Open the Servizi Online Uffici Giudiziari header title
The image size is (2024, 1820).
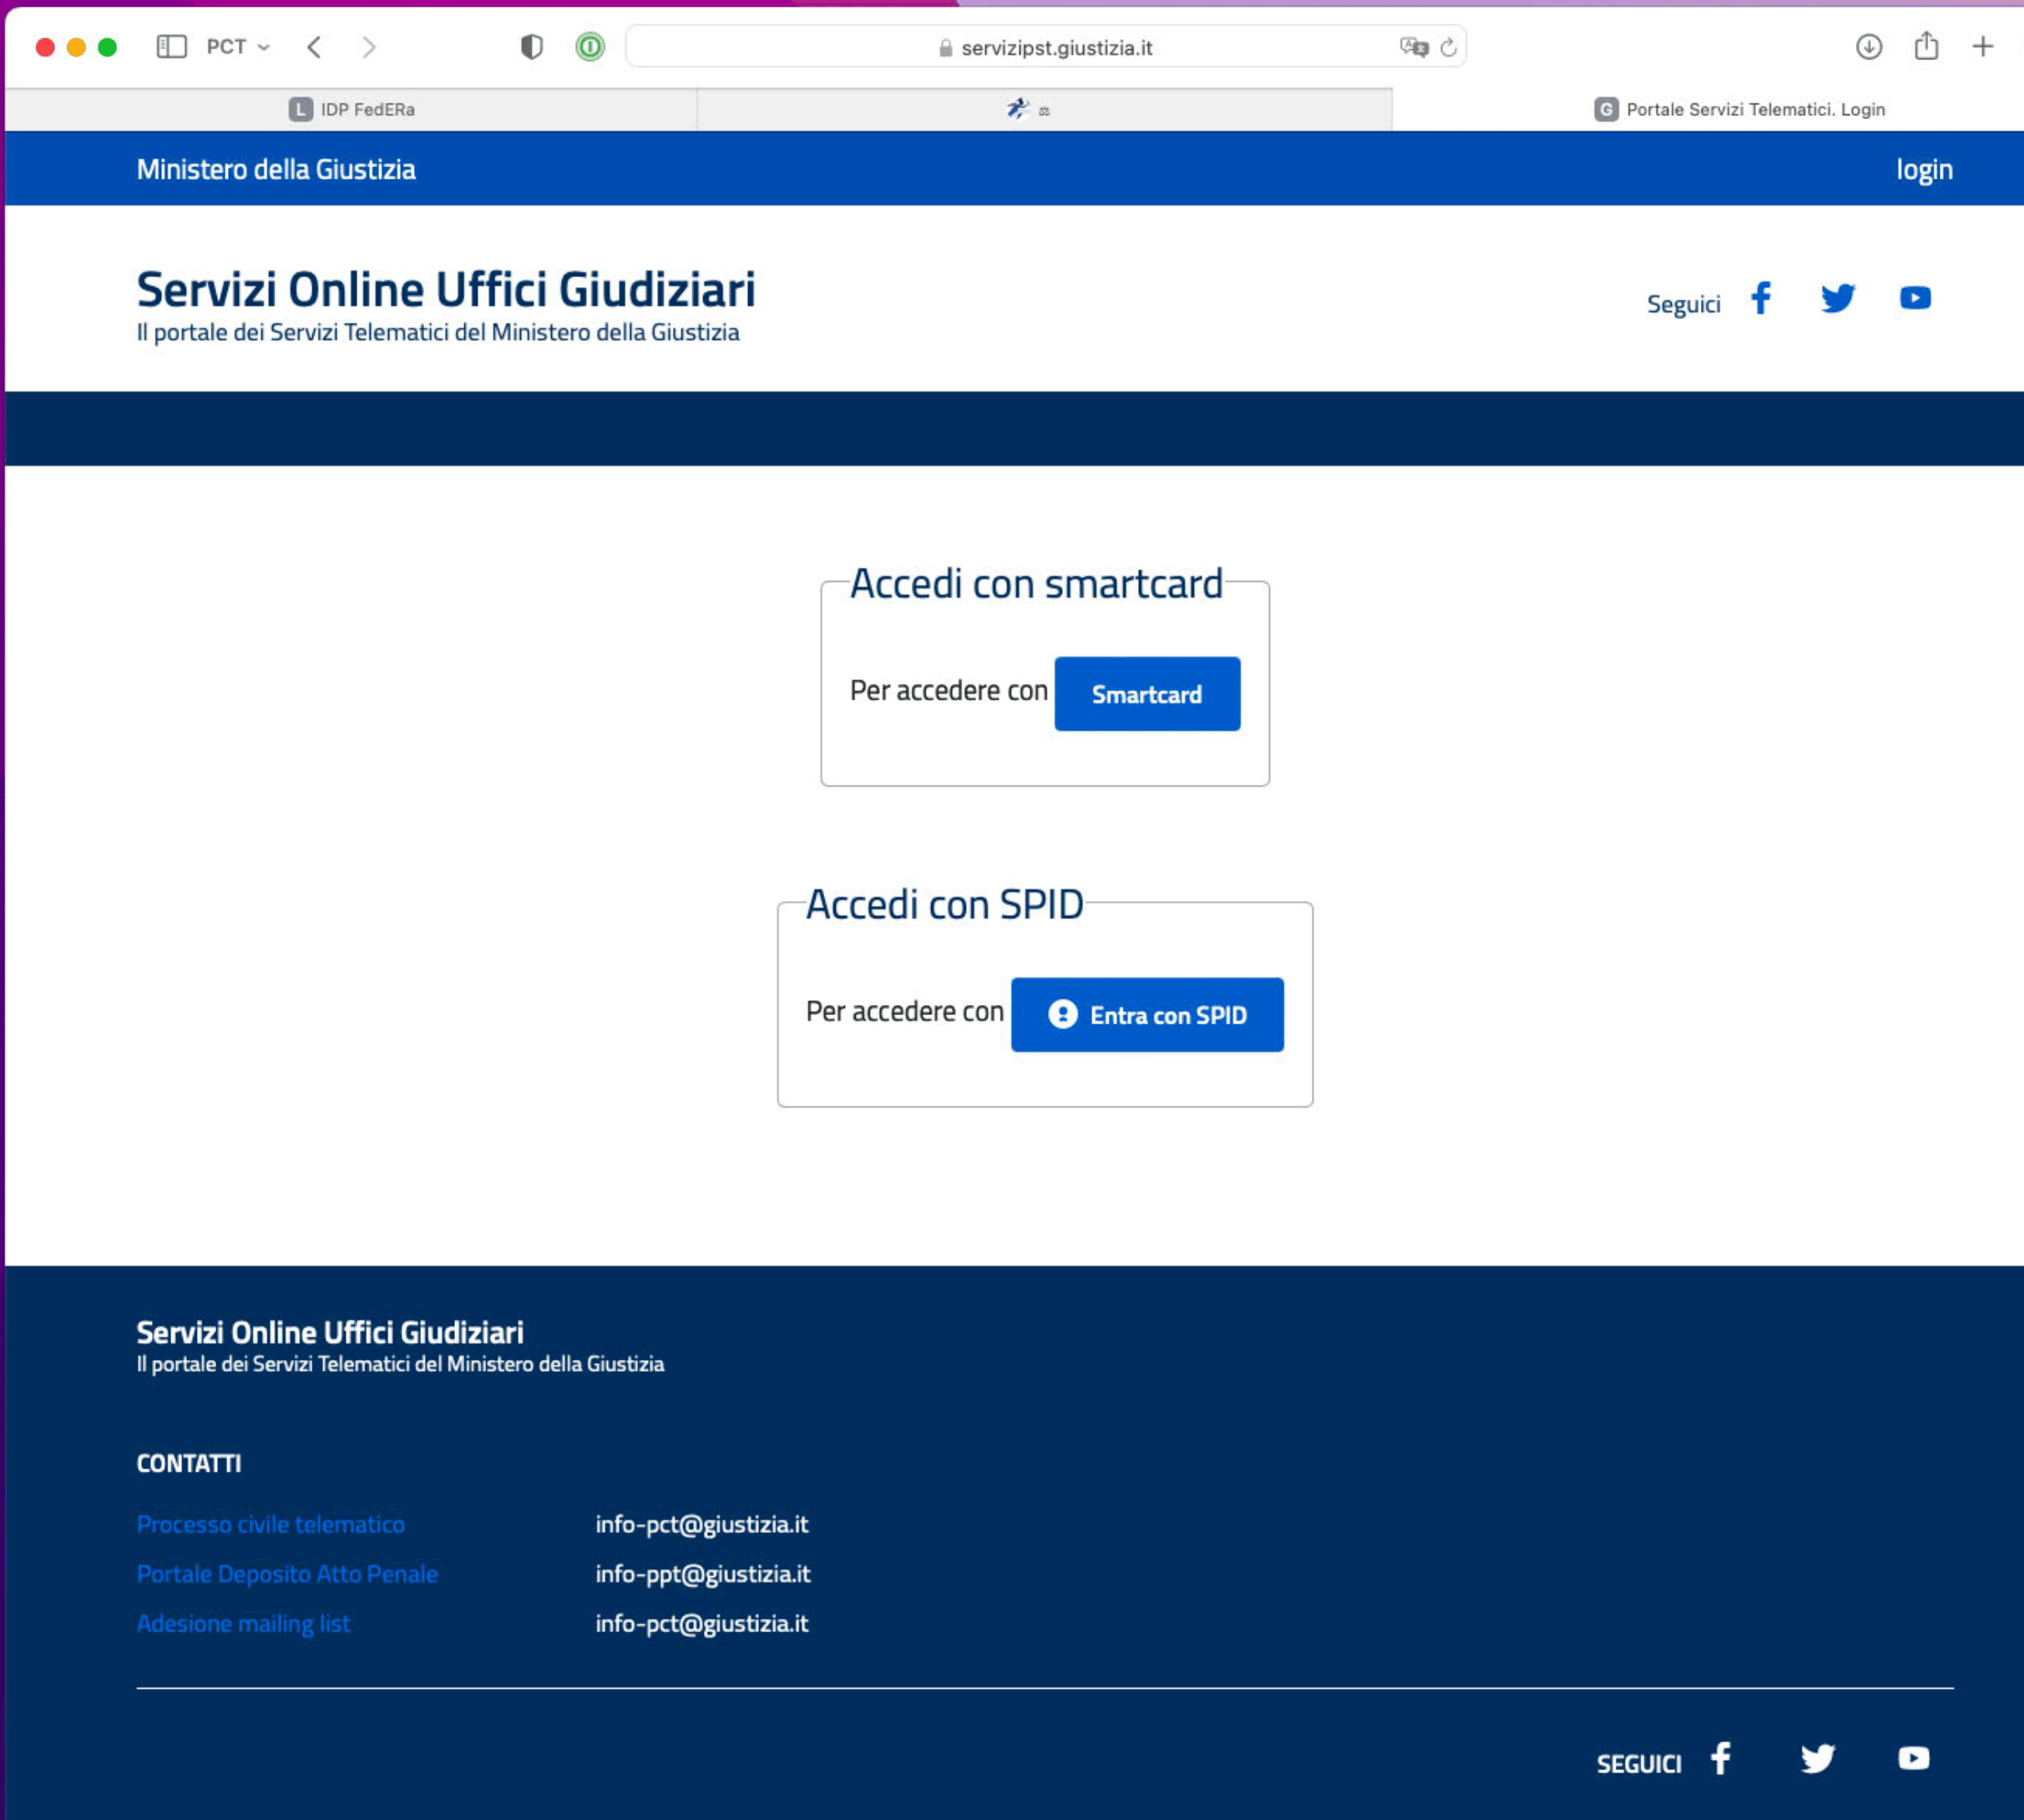coord(446,289)
